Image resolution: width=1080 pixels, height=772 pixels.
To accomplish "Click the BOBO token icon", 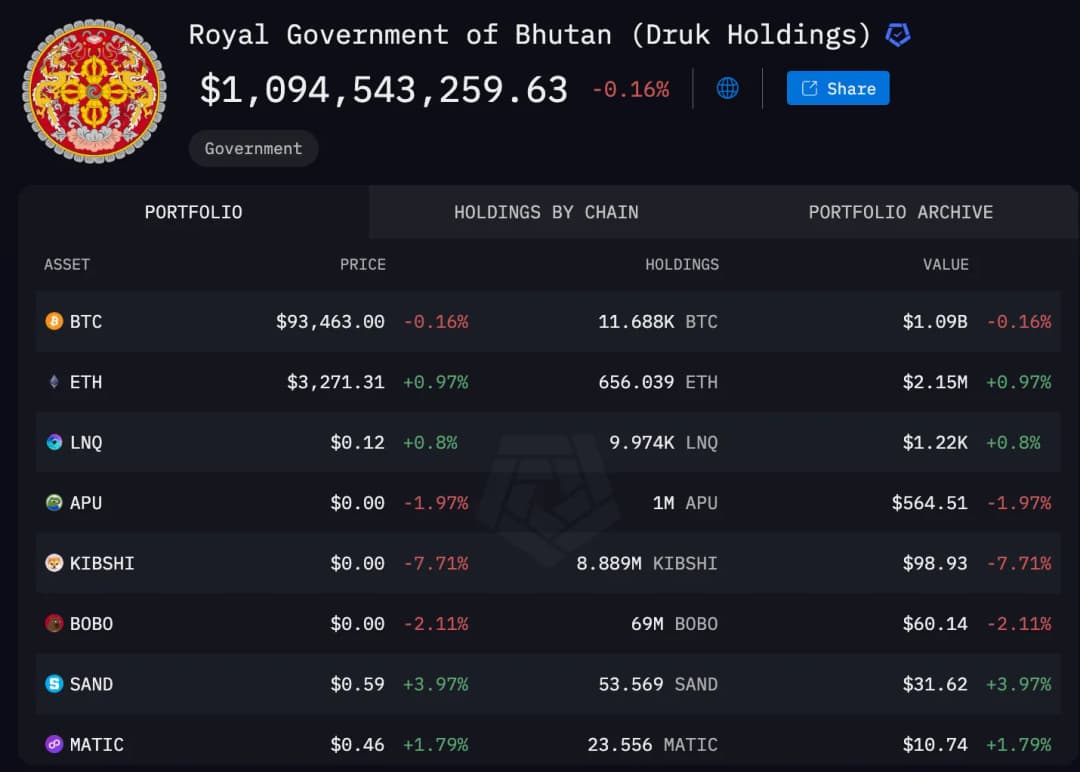I will click(x=54, y=624).
